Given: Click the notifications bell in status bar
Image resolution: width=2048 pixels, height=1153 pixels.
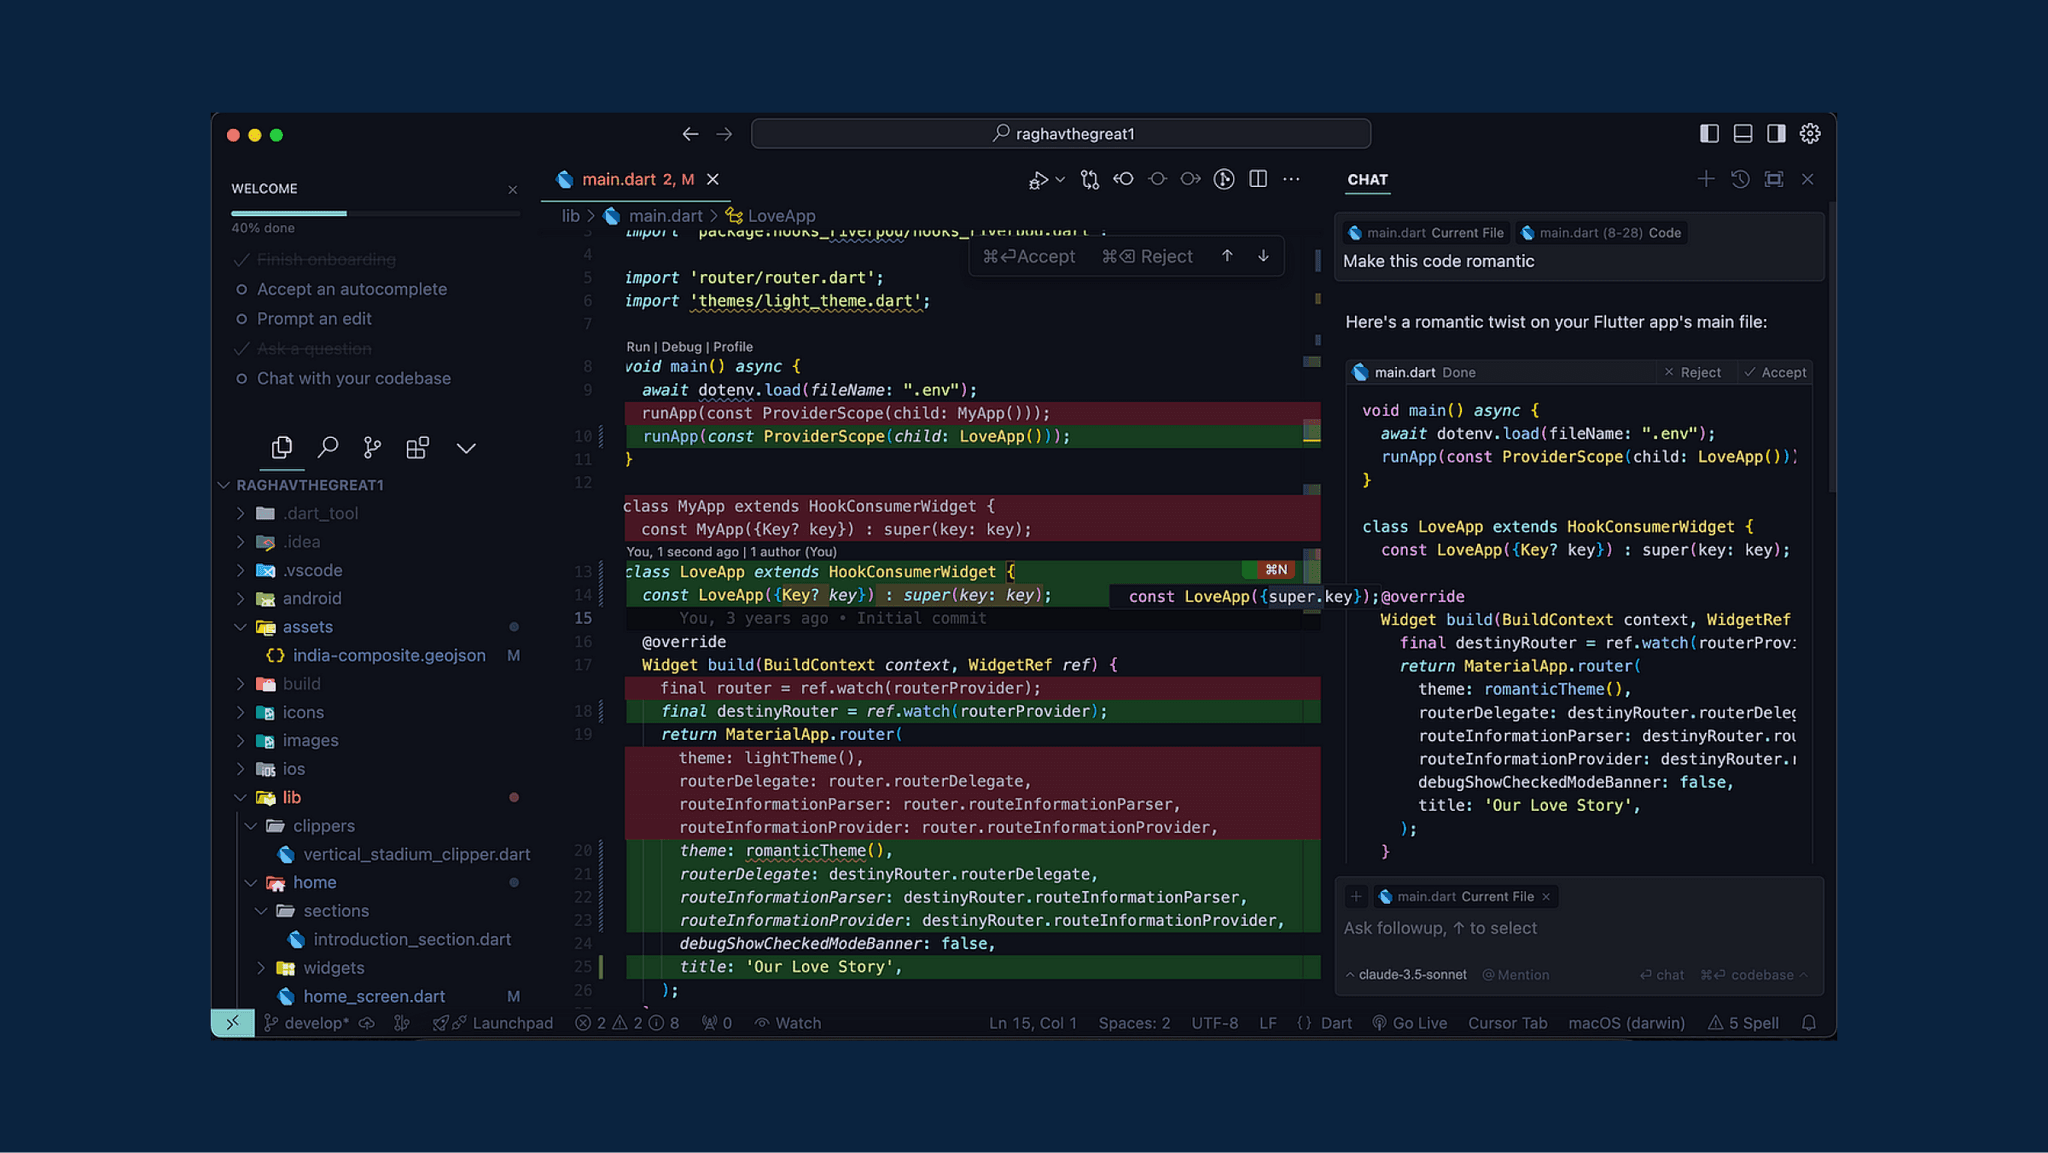Looking at the screenshot, I should point(1809,1023).
